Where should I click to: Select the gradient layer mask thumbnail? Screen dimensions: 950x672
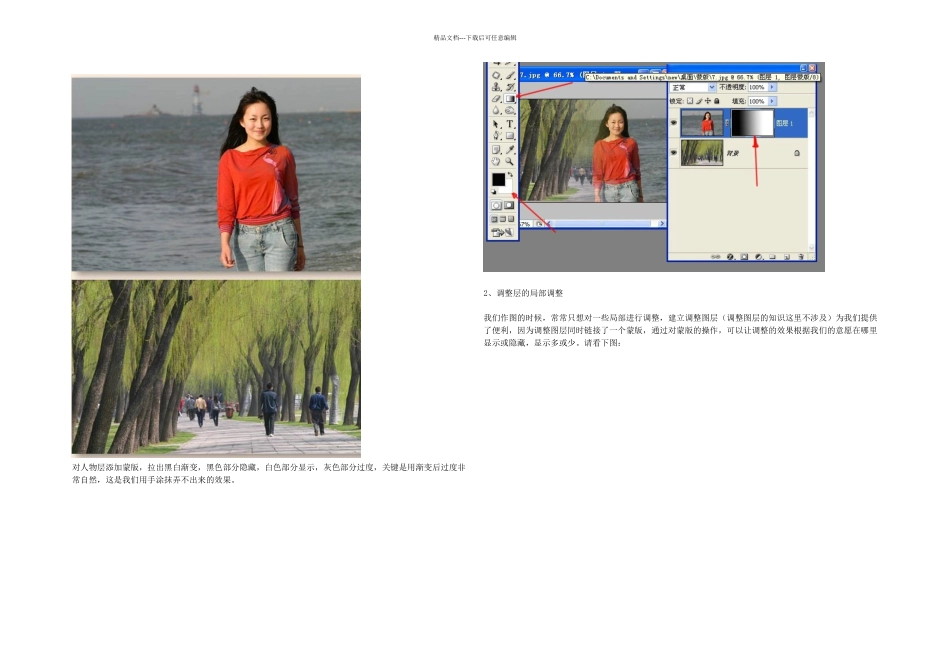[752, 123]
